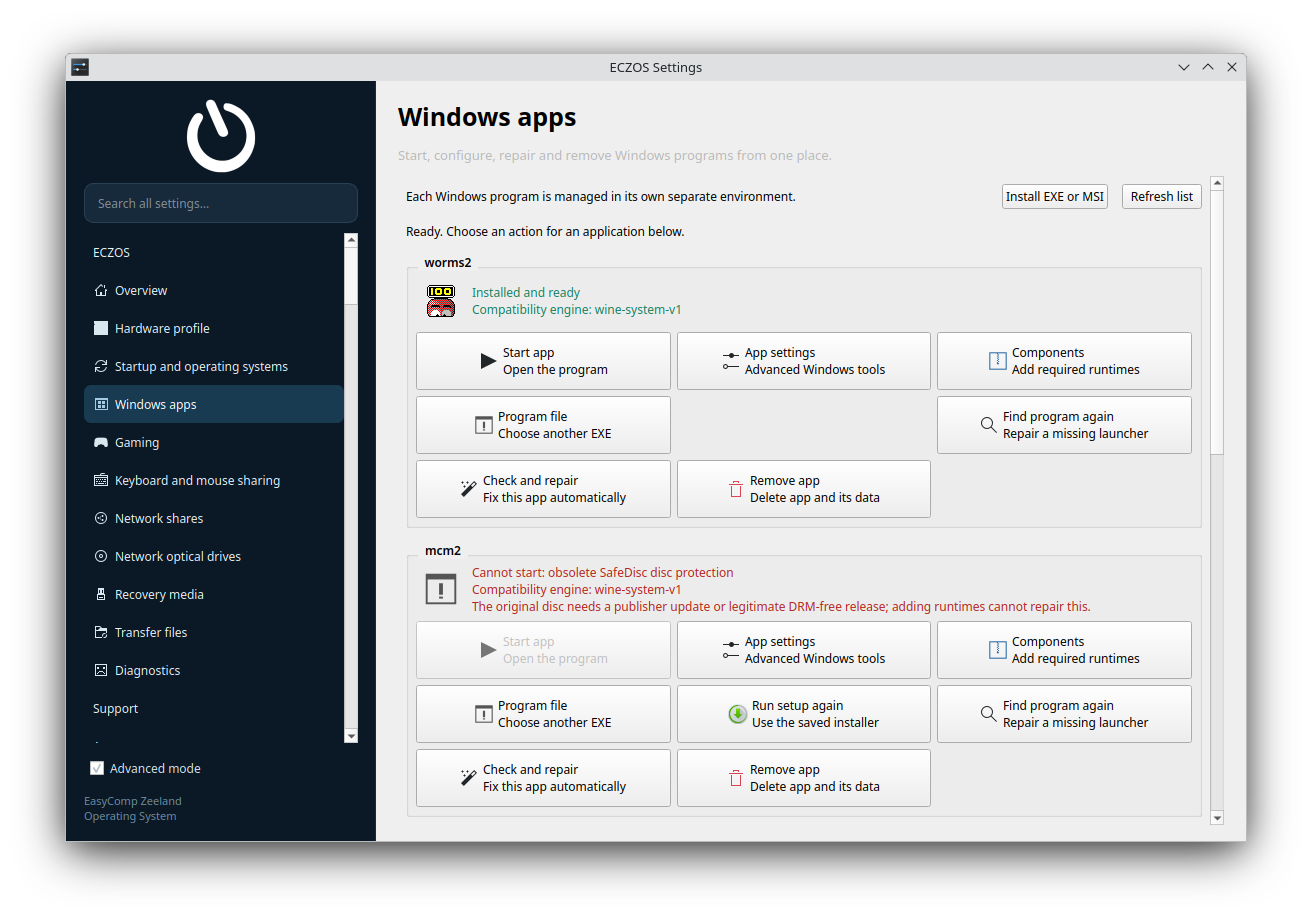Open App settings for worms2
Viewport: 1312px width, 919px height.
click(804, 361)
